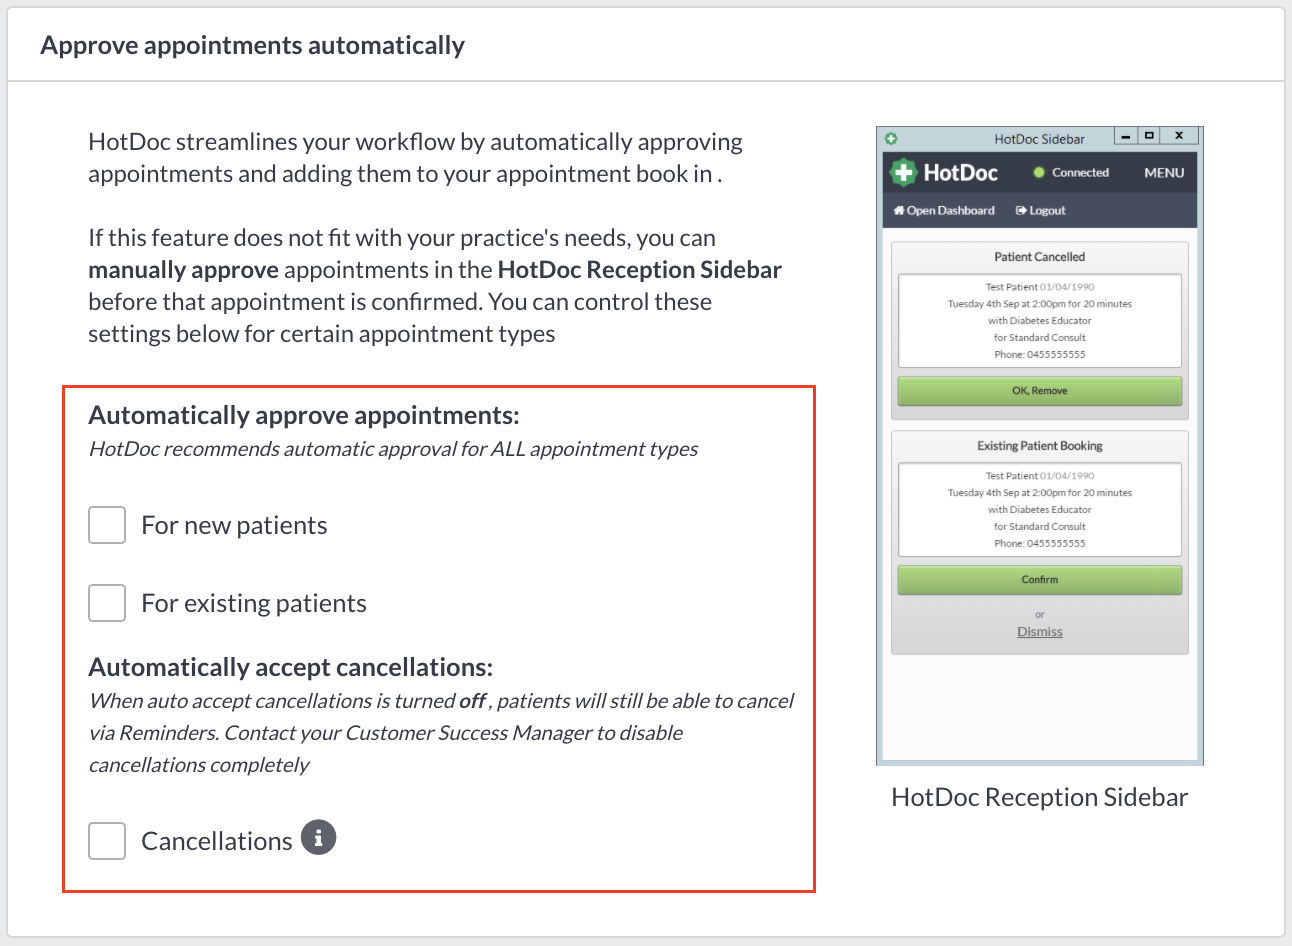Open the Cancellations info icon

coord(318,838)
